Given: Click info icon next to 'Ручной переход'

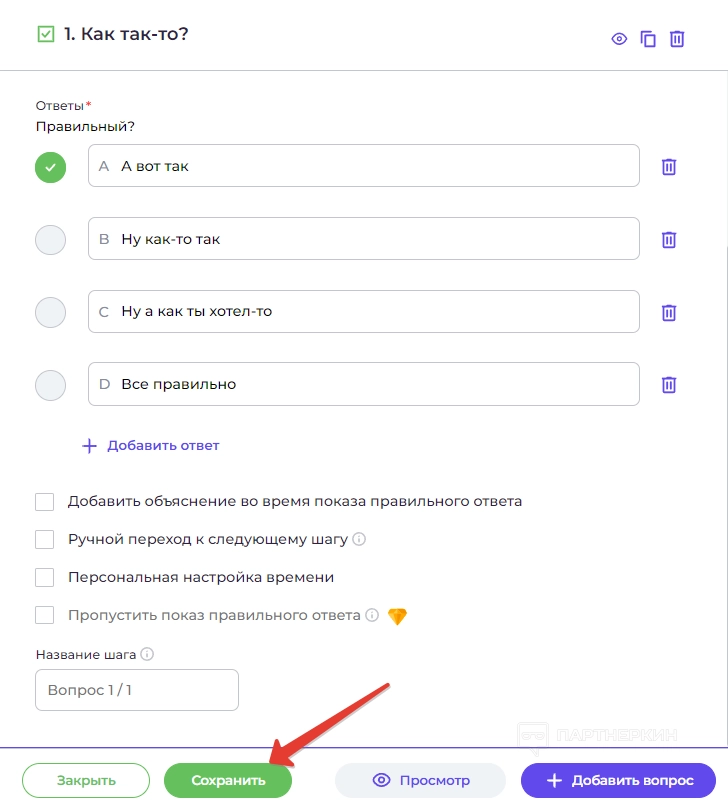Looking at the screenshot, I should coord(359,539).
